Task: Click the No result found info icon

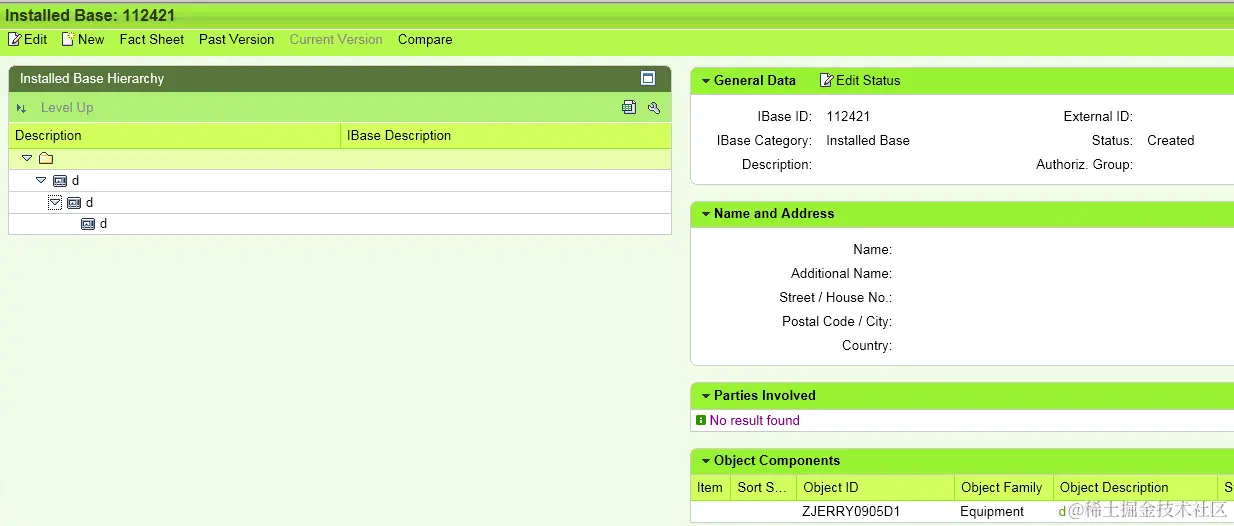Action: click(701, 420)
